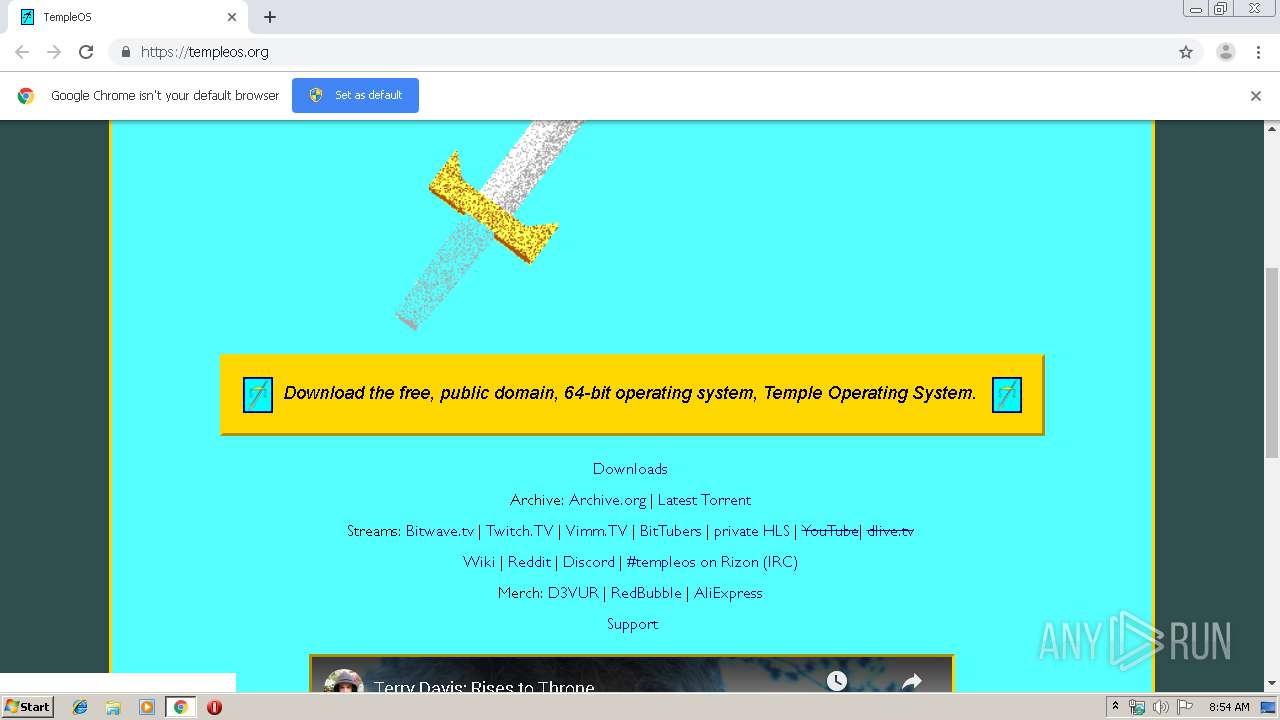This screenshot has width=1280, height=720.
Task: Click the red stop-sign taskbar icon
Action: (x=214, y=707)
